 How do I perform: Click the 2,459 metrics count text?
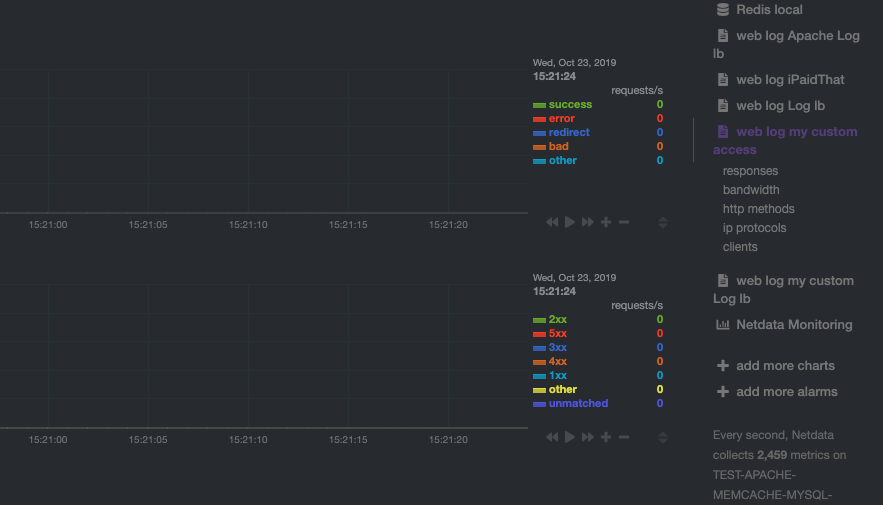click(x=771, y=455)
